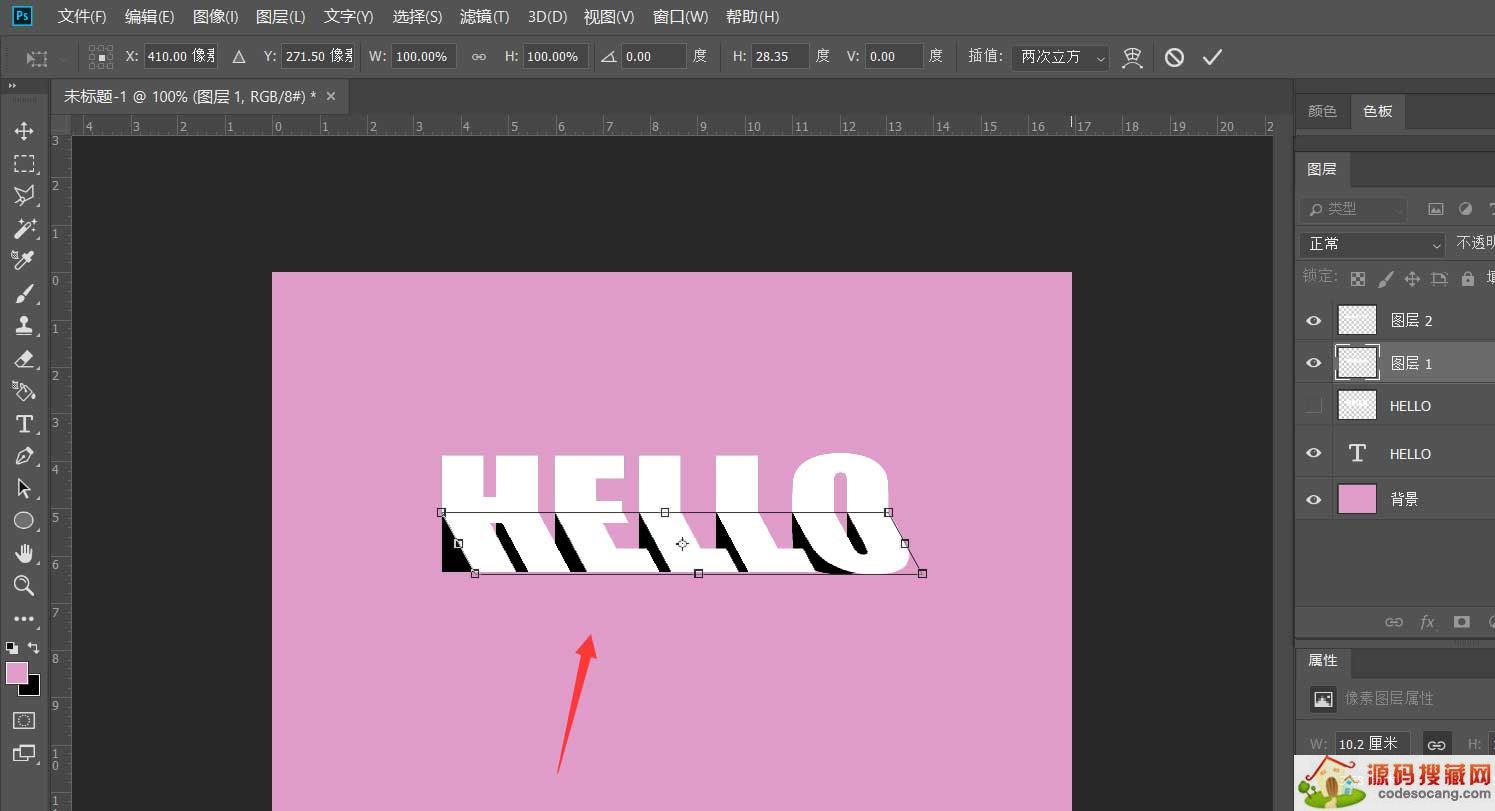Image resolution: width=1495 pixels, height=811 pixels.
Task: Toggle lock position
Action: click(x=1412, y=279)
